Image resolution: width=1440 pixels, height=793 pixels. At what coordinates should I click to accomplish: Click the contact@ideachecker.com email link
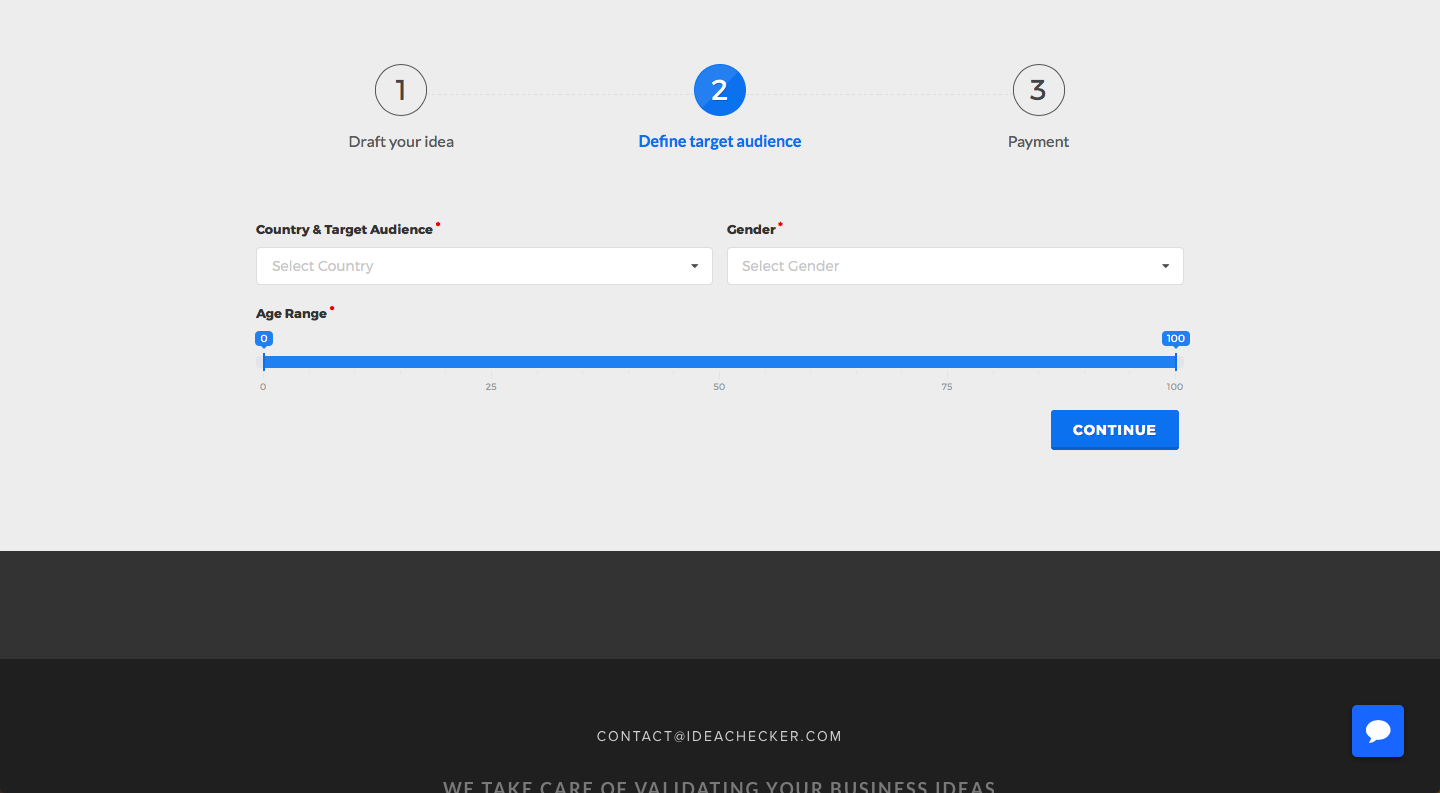[720, 736]
